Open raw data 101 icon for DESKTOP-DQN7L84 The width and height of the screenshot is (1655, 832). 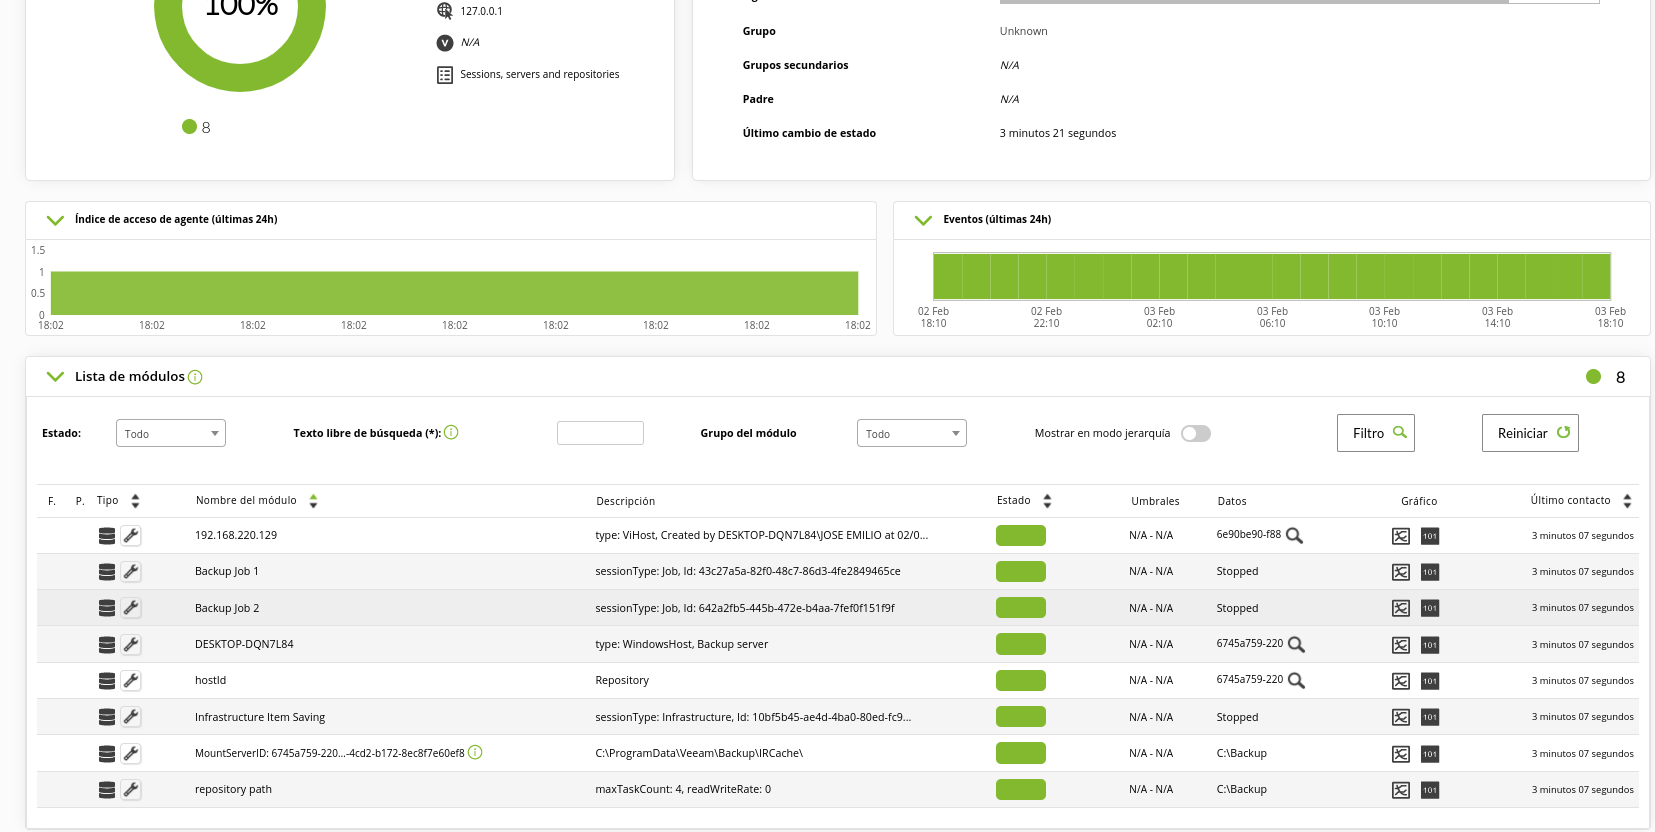pyautogui.click(x=1430, y=645)
